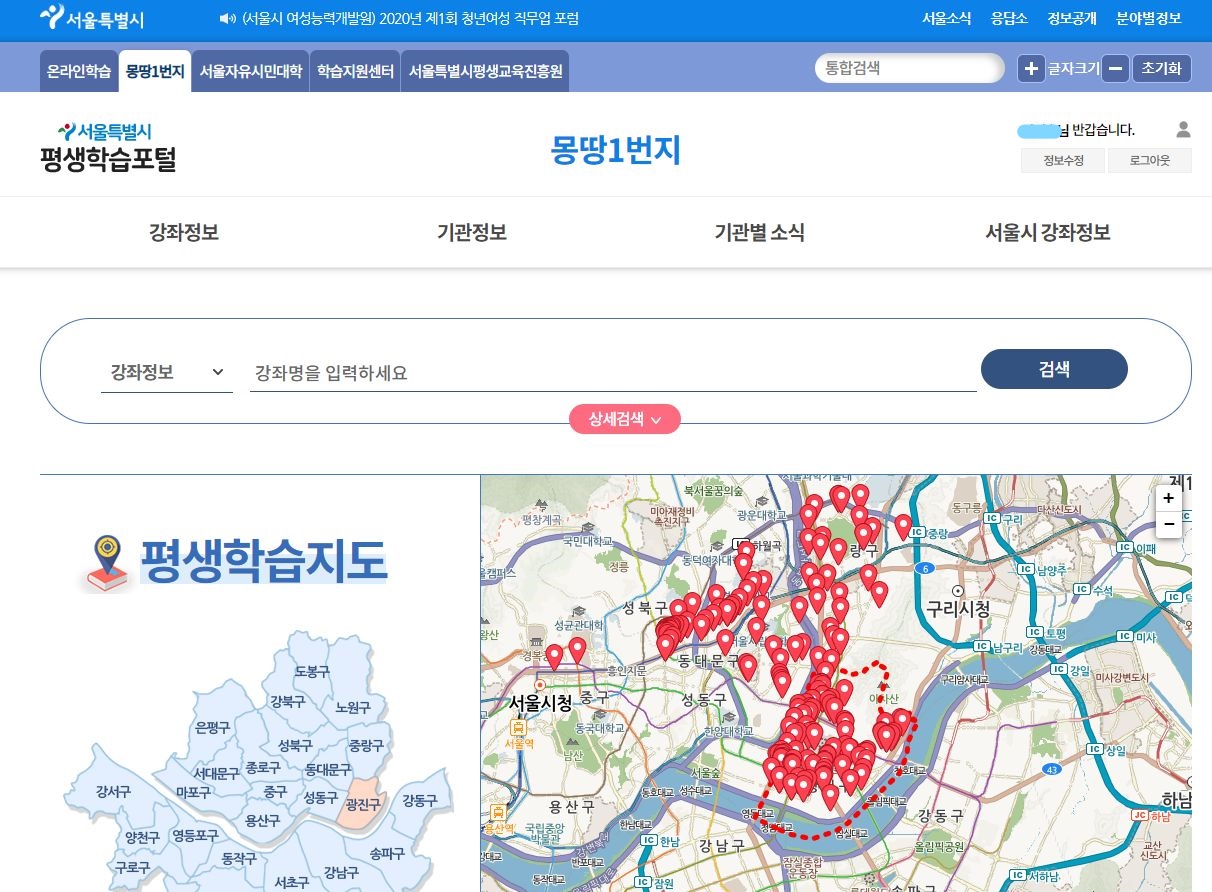
Task: Click the 글자크기 font size label
Action: 1074,69
